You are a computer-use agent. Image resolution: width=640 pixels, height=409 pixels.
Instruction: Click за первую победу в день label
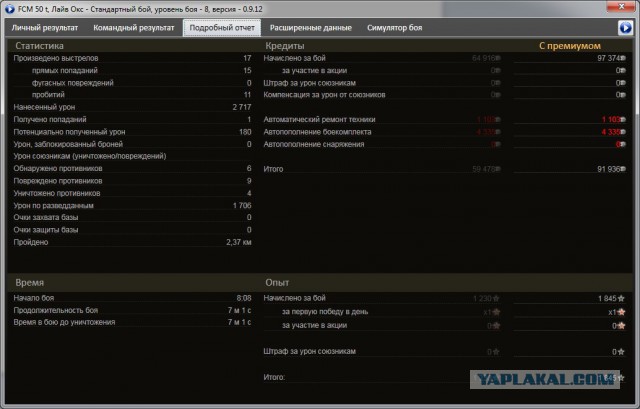(x=324, y=311)
